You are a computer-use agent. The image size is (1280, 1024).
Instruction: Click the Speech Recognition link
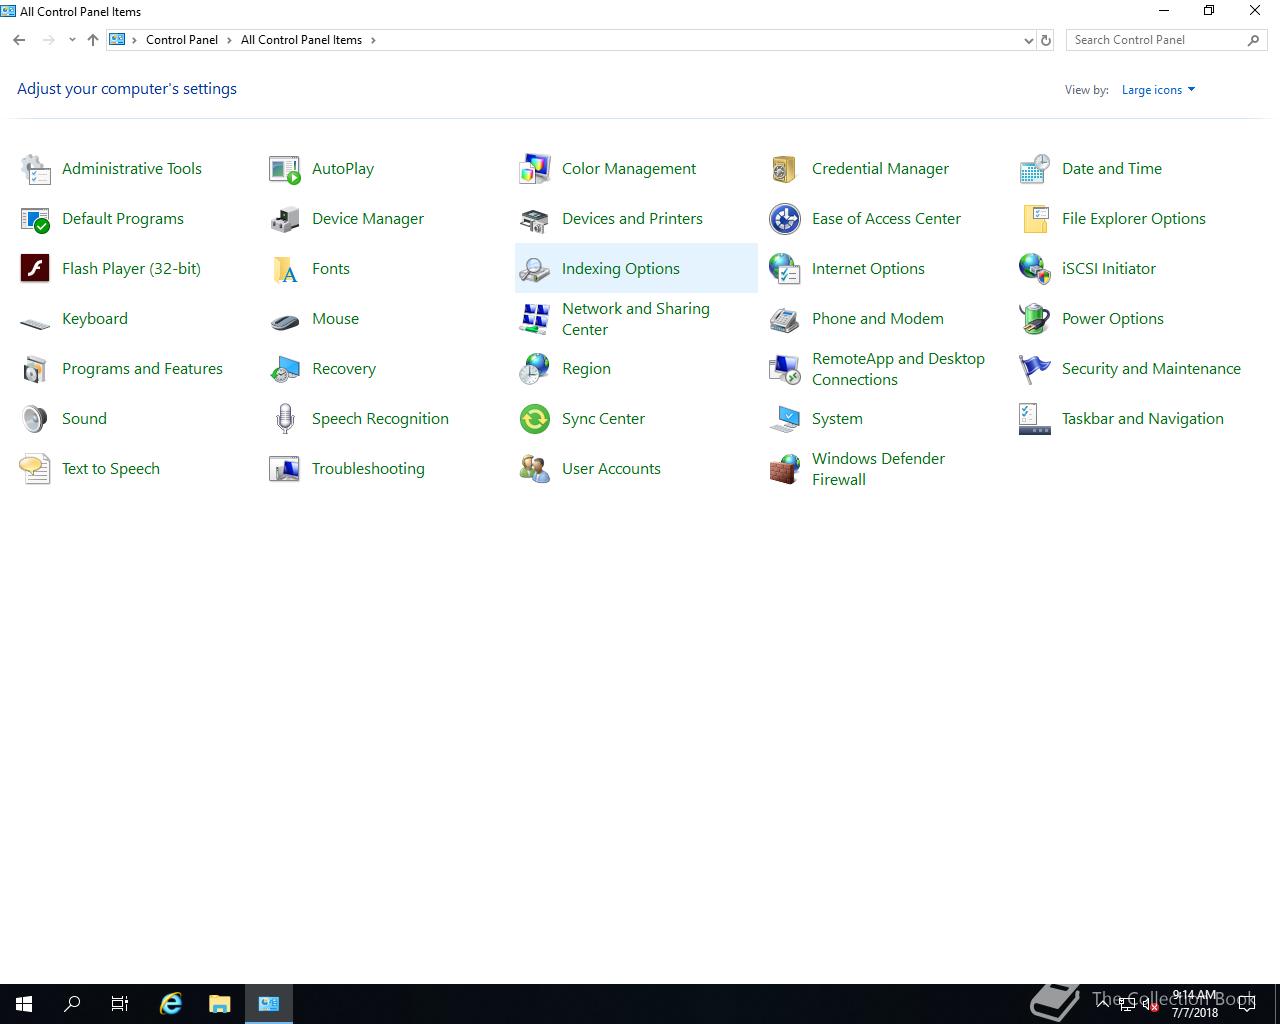[380, 419]
